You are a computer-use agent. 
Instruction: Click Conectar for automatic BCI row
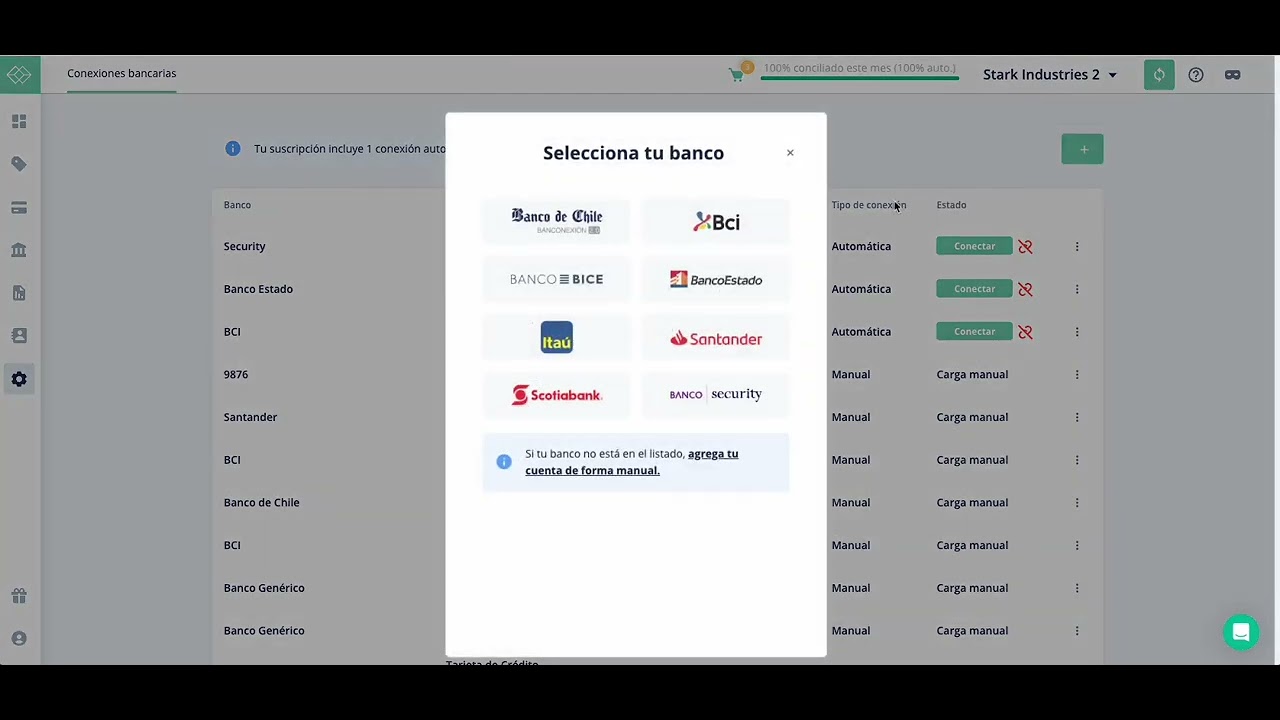pyautogui.click(x=974, y=332)
